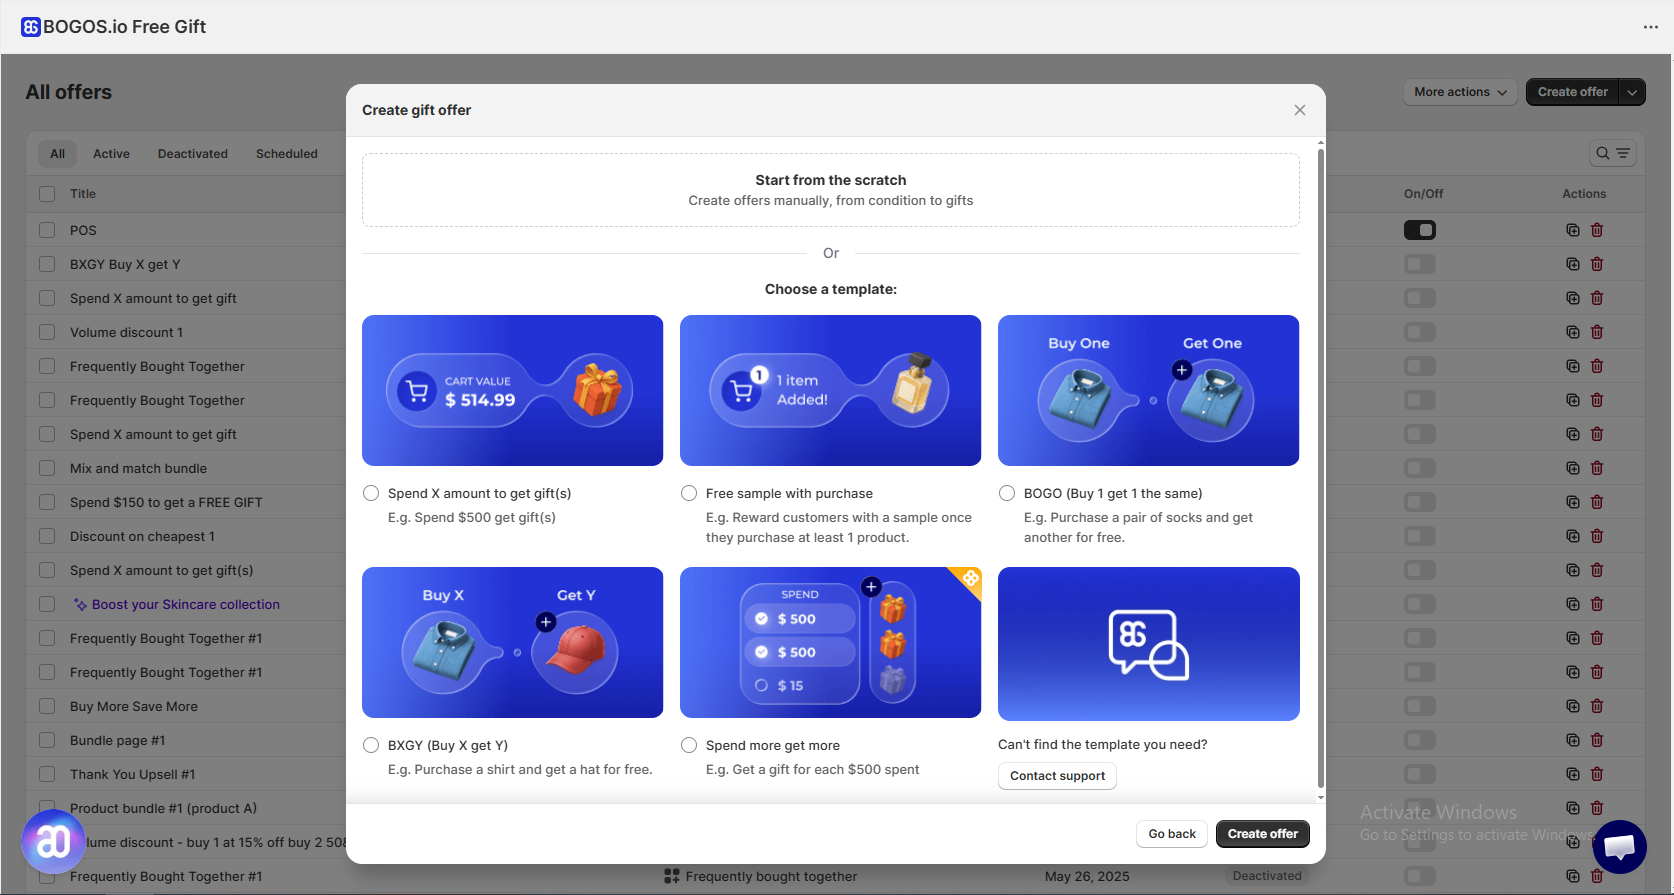Select the Spend X amount to get gift(s) radio
Screen dimensions: 1674x895
[371, 493]
